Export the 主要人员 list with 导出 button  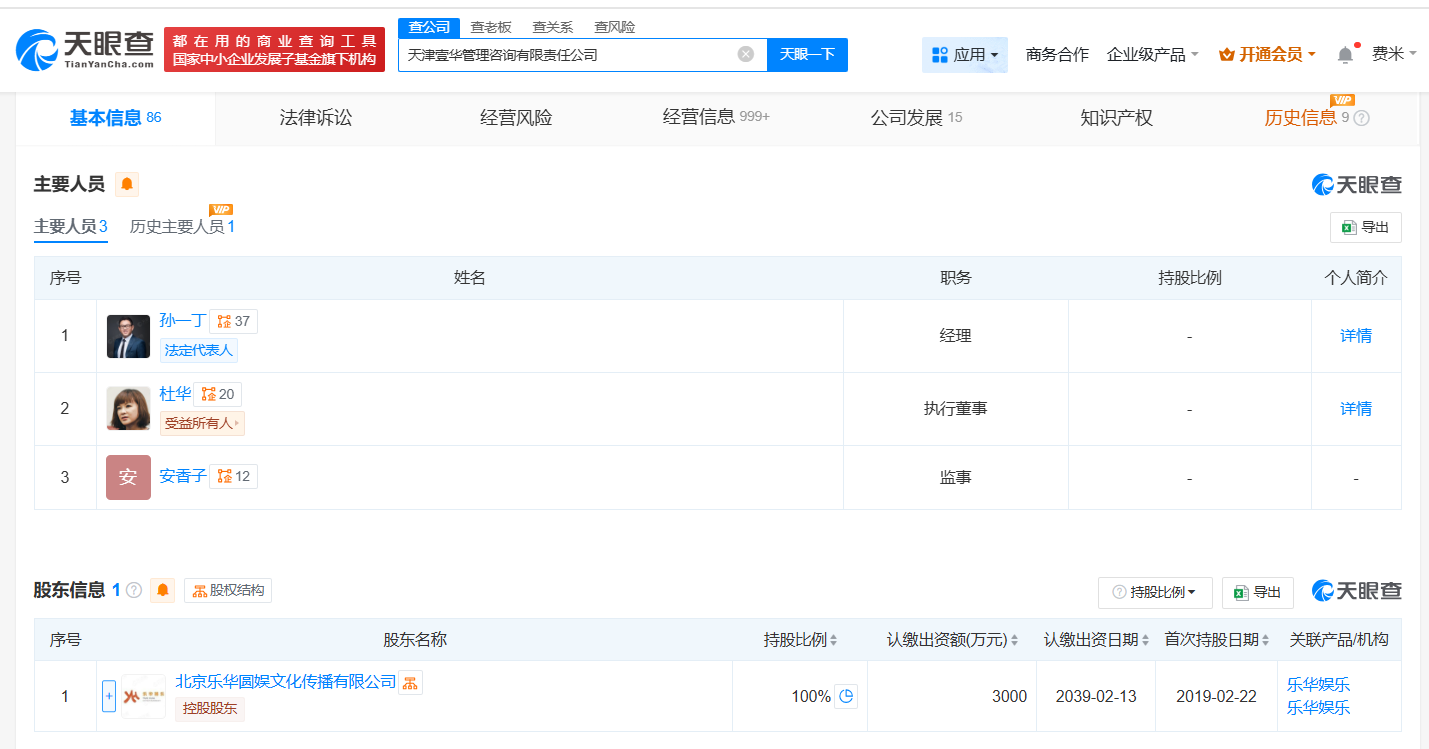[x=1366, y=227]
